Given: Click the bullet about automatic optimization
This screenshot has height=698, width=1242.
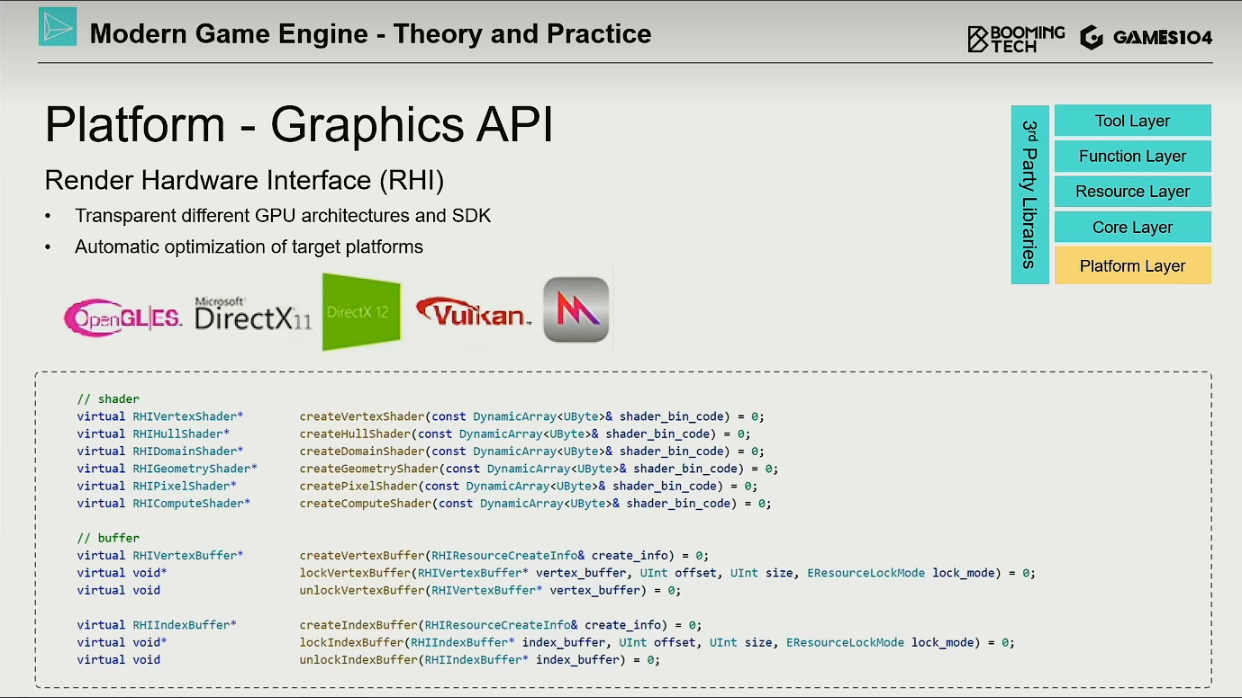Looking at the screenshot, I should point(249,247).
